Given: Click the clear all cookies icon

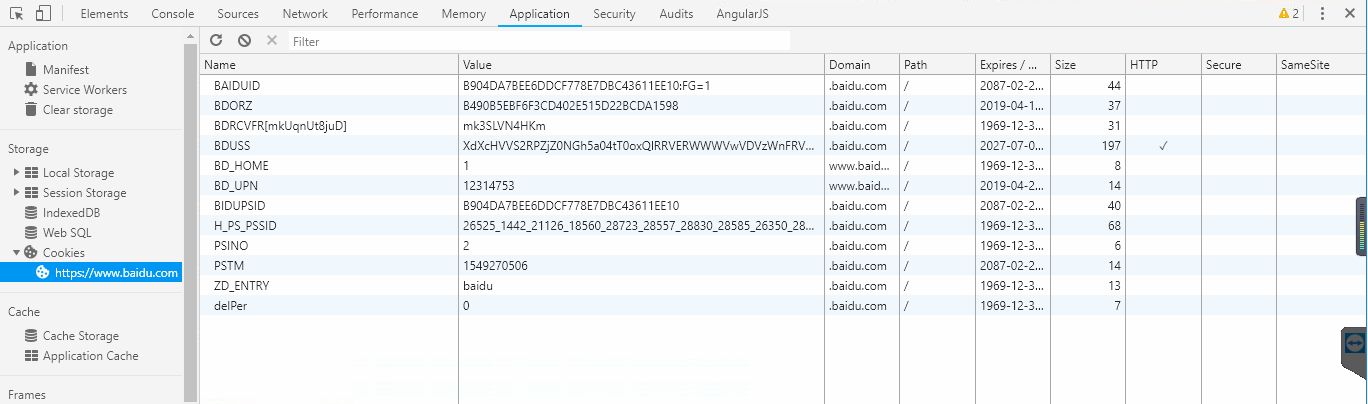Looking at the screenshot, I should pos(244,41).
